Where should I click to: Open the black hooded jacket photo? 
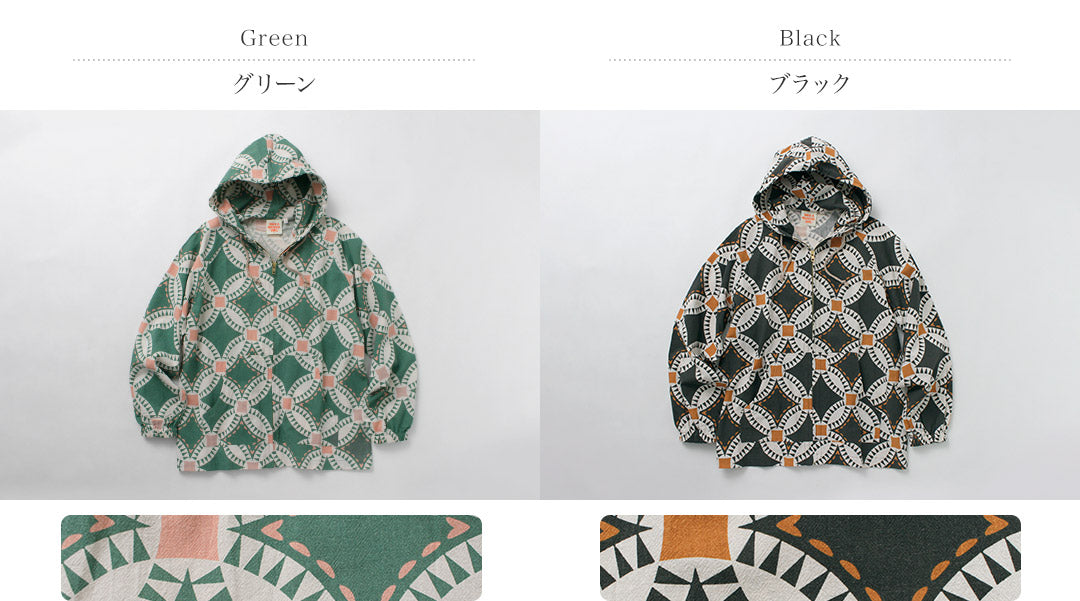(x=810, y=304)
